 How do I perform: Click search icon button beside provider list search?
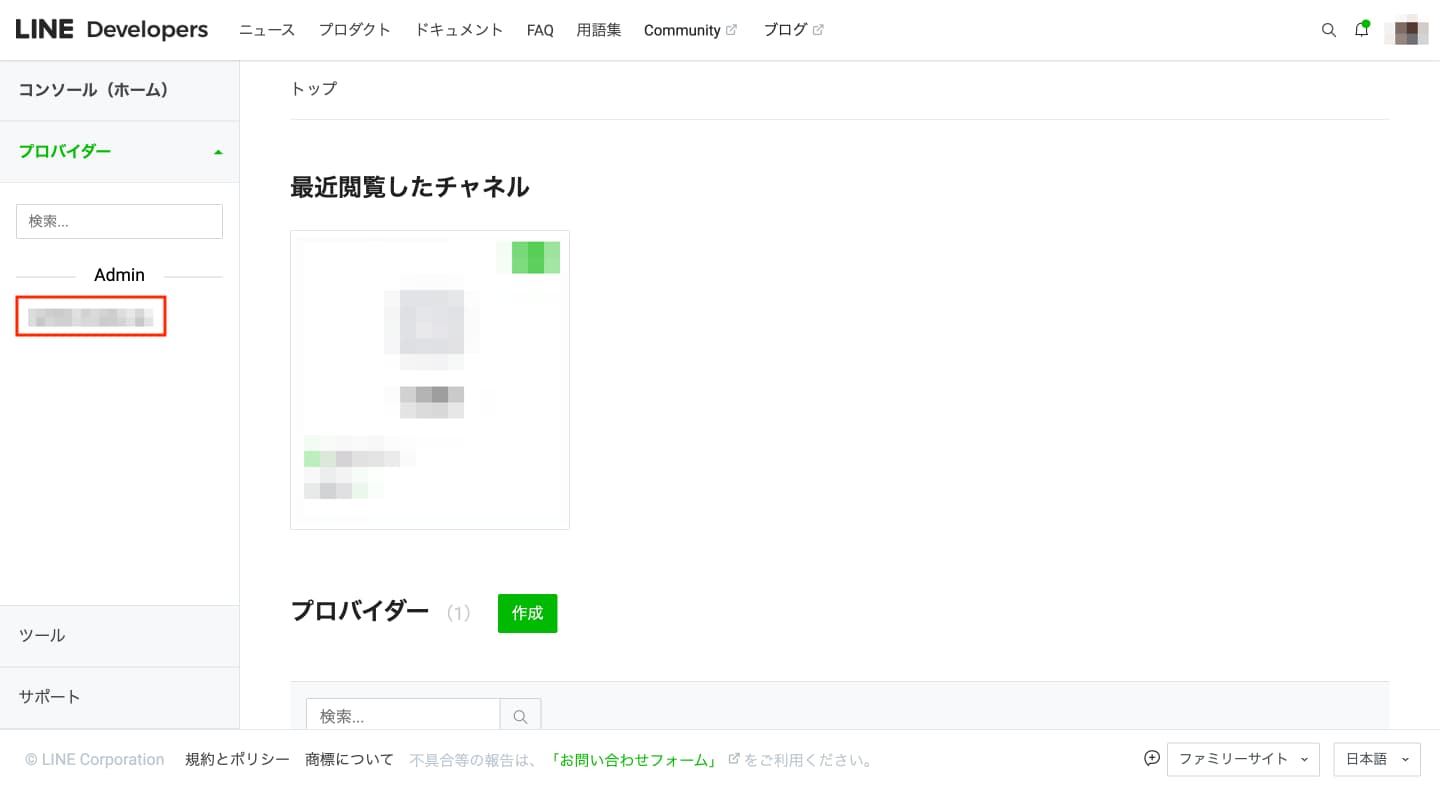click(520, 716)
